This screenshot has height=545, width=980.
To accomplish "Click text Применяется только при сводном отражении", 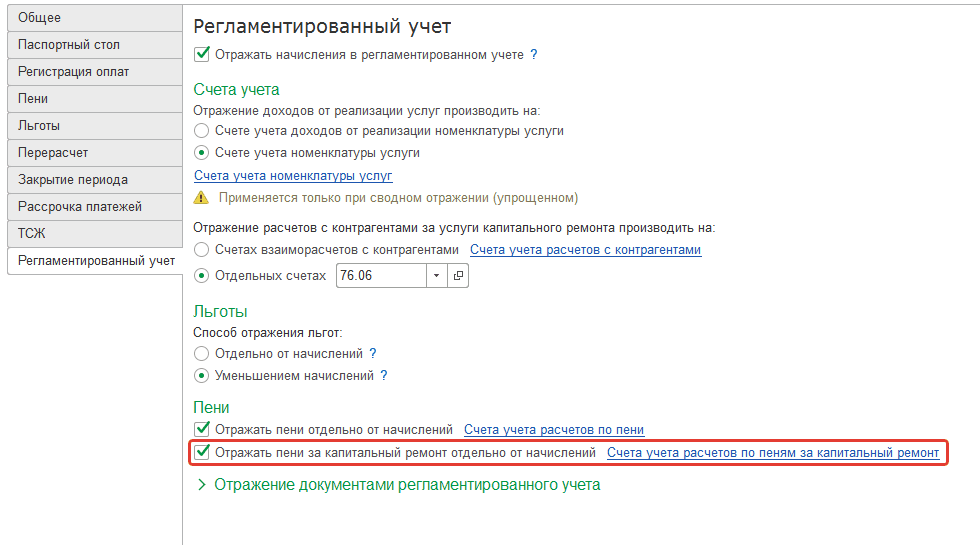I will click(398, 198).
